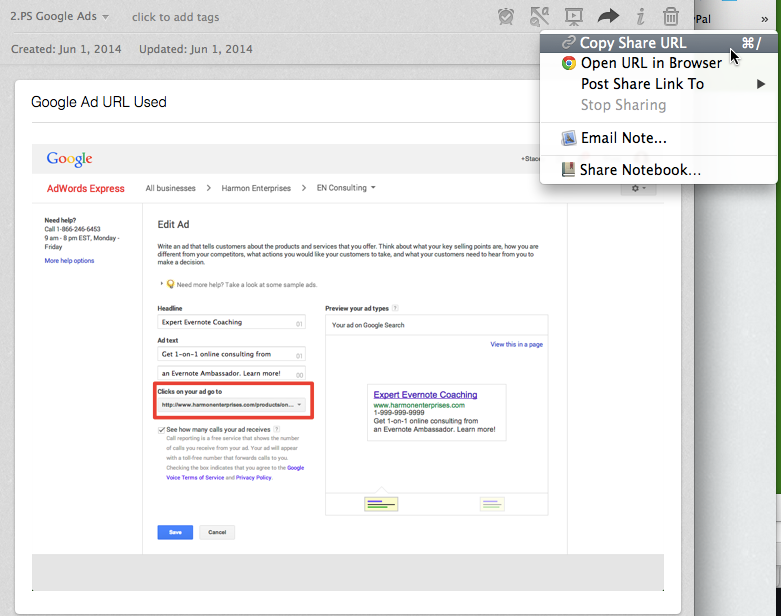Open the 2.PS Google Ads notebook dropdown
This screenshot has height=616, width=781.
pyautogui.click(x=59, y=16)
